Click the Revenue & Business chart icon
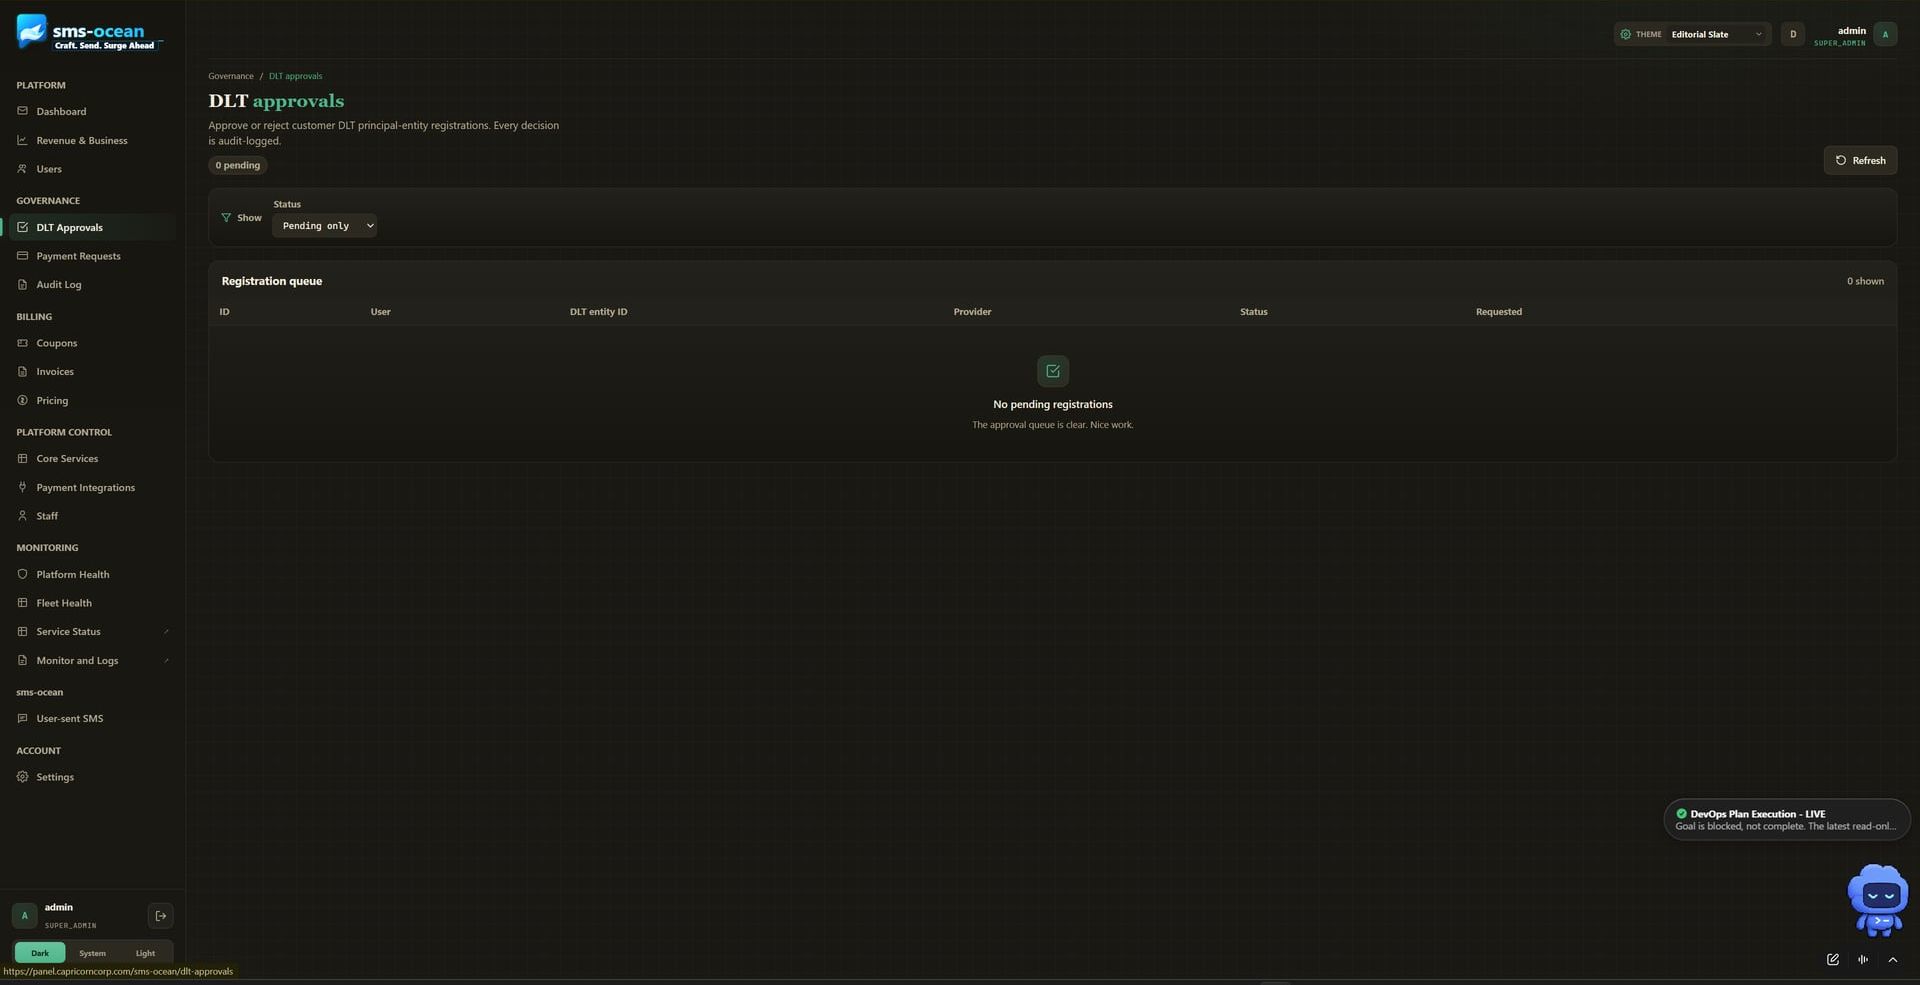This screenshot has height=985, width=1920. point(22,140)
